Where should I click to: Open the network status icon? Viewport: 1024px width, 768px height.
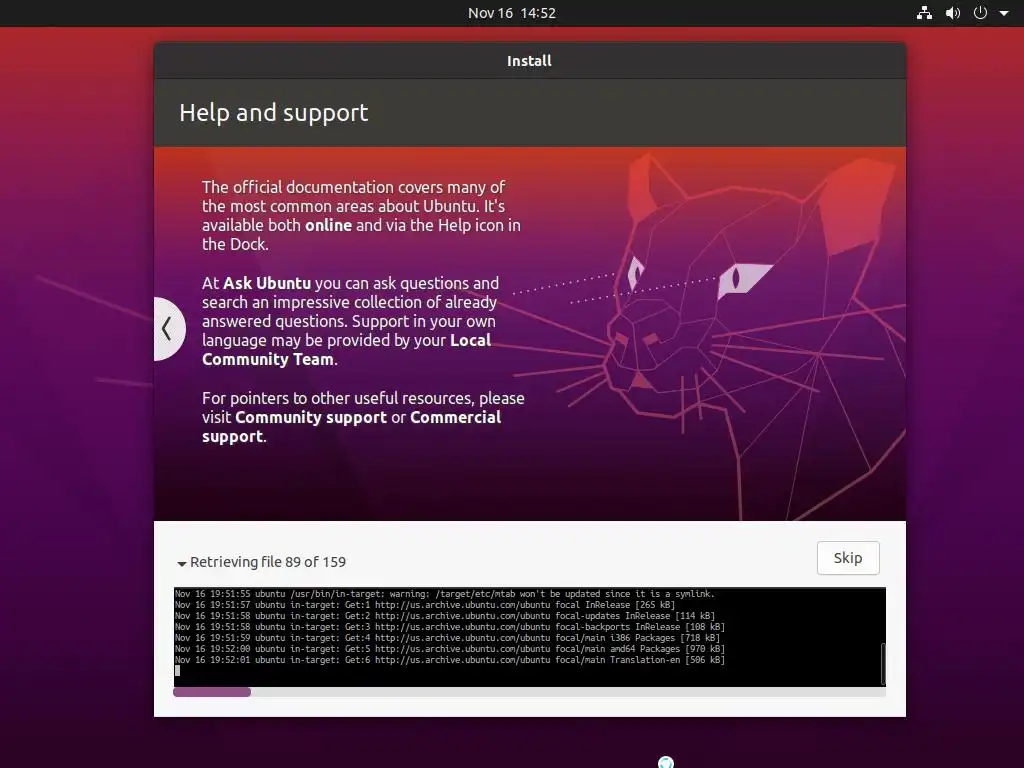pos(924,12)
